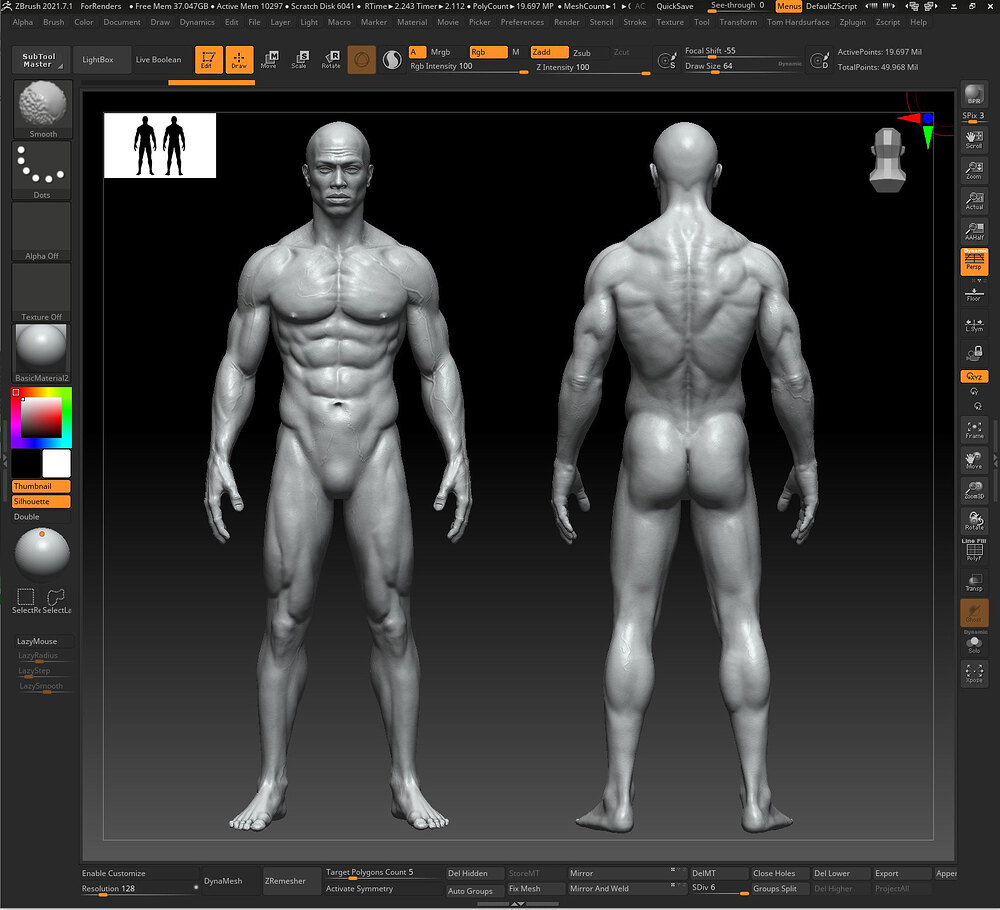
Task: Toggle the PolyF line fill icon
Action: [x=974, y=550]
